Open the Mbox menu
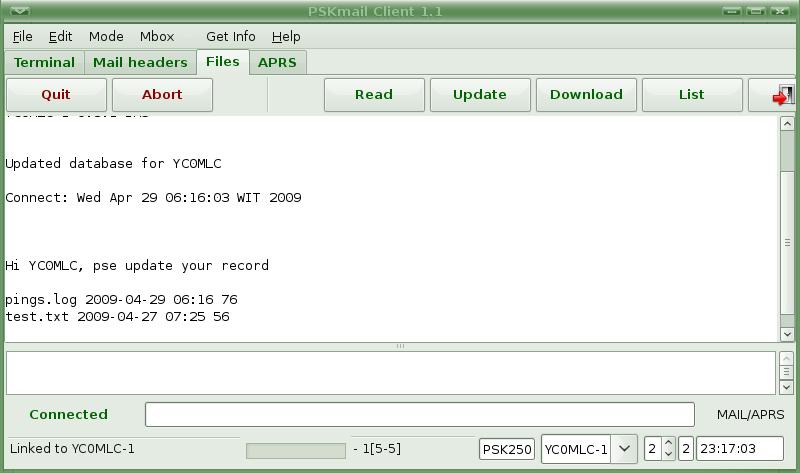This screenshot has width=800, height=473. point(157,37)
